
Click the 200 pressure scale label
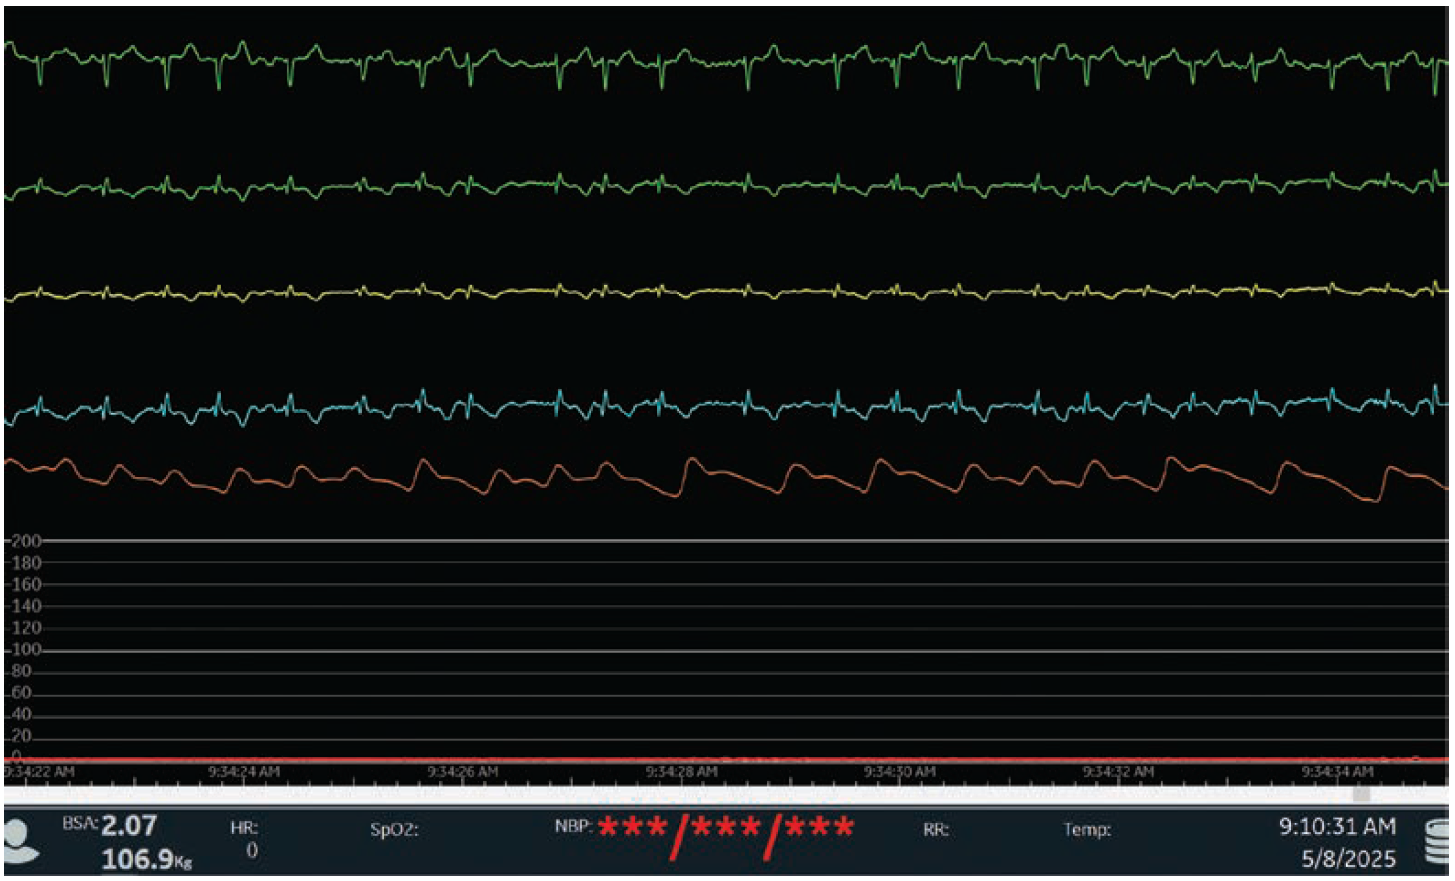pos(26,541)
